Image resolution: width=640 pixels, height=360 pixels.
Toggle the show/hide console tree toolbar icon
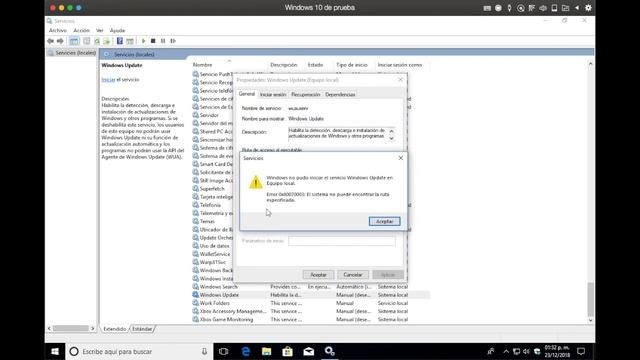tap(74, 41)
